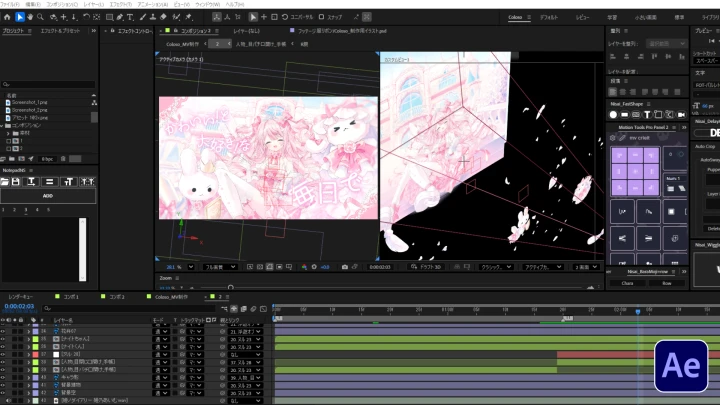Screen dimensions: 720x405
Task: Click the motion blur enable icon in timeline
Action: (253, 309)
